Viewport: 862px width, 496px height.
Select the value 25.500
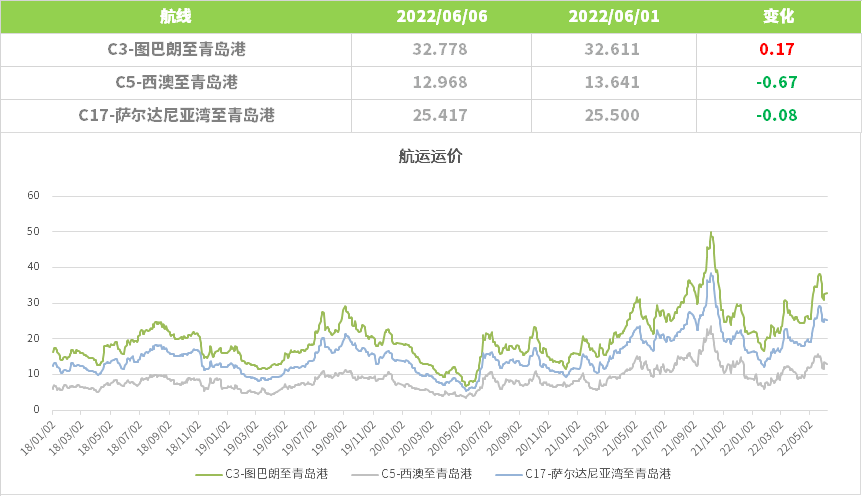(612, 115)
